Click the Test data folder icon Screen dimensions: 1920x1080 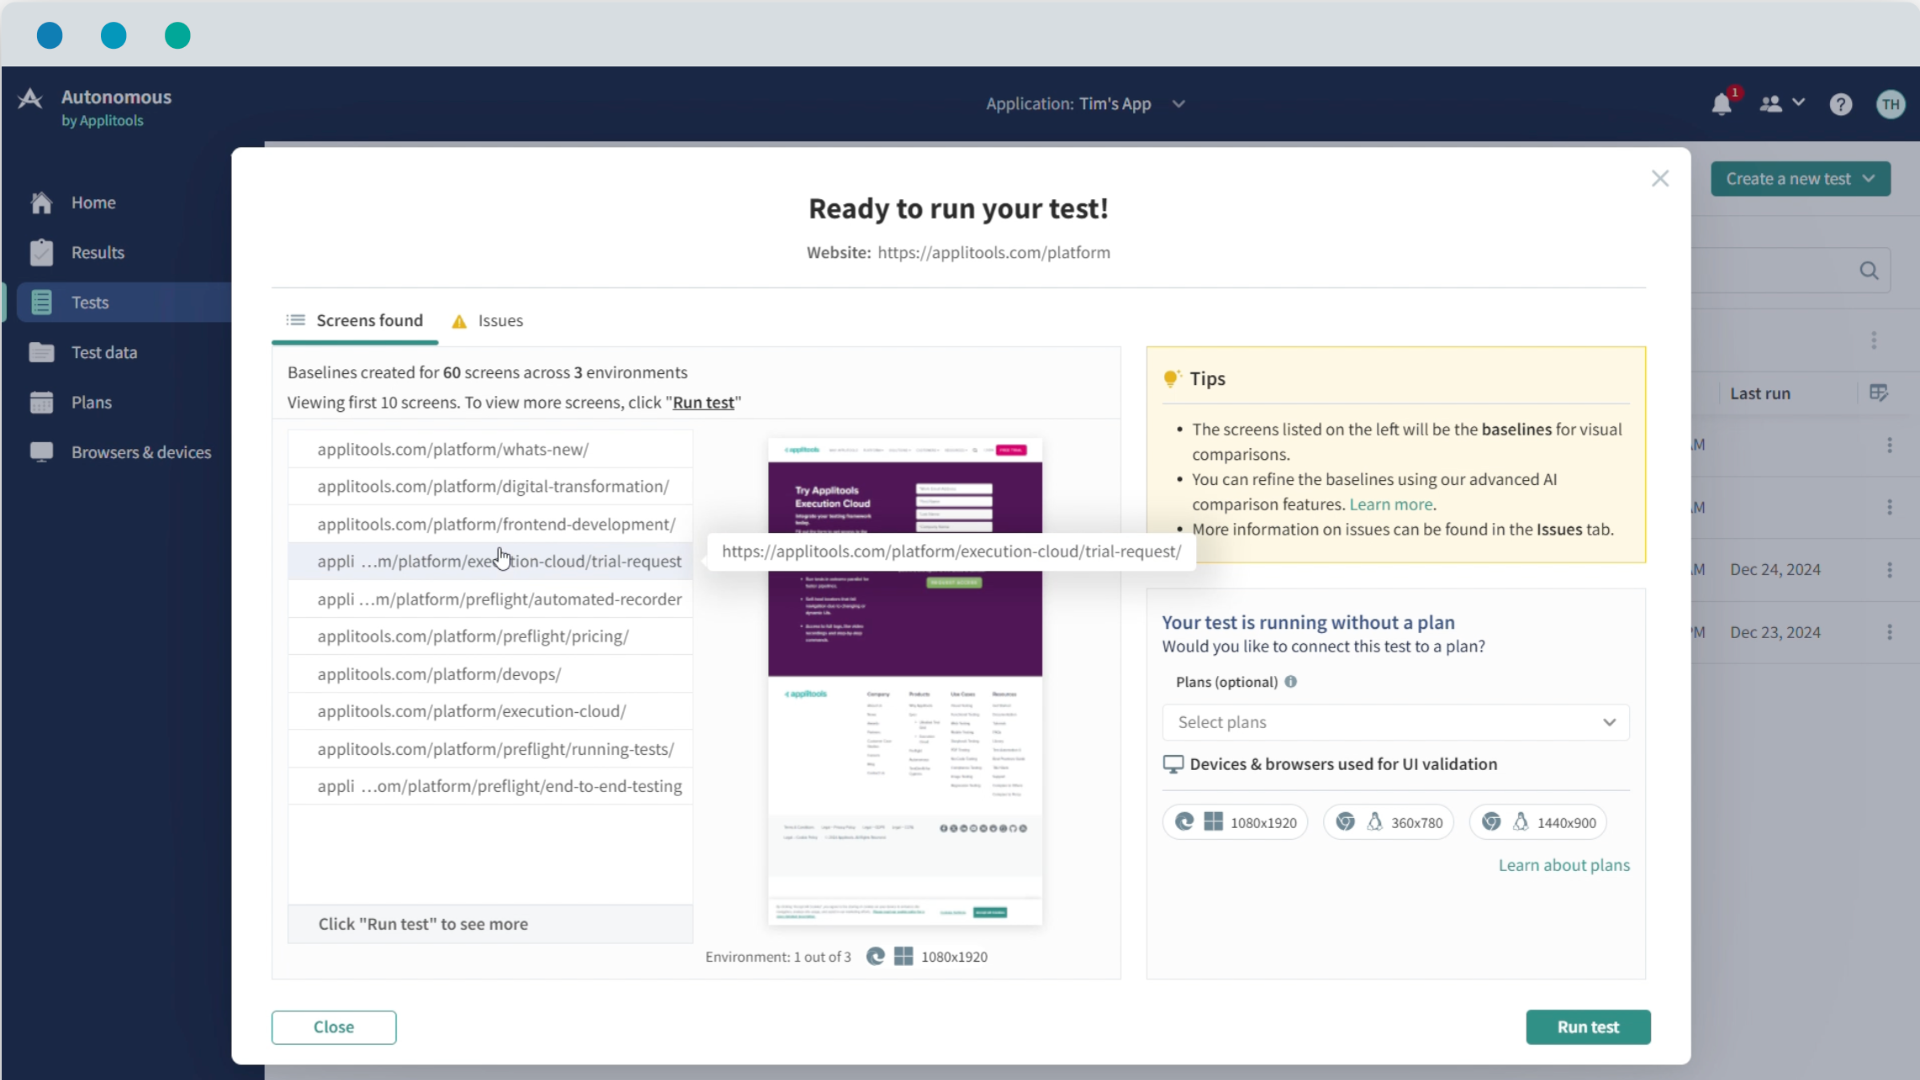(x=41, y=352)
